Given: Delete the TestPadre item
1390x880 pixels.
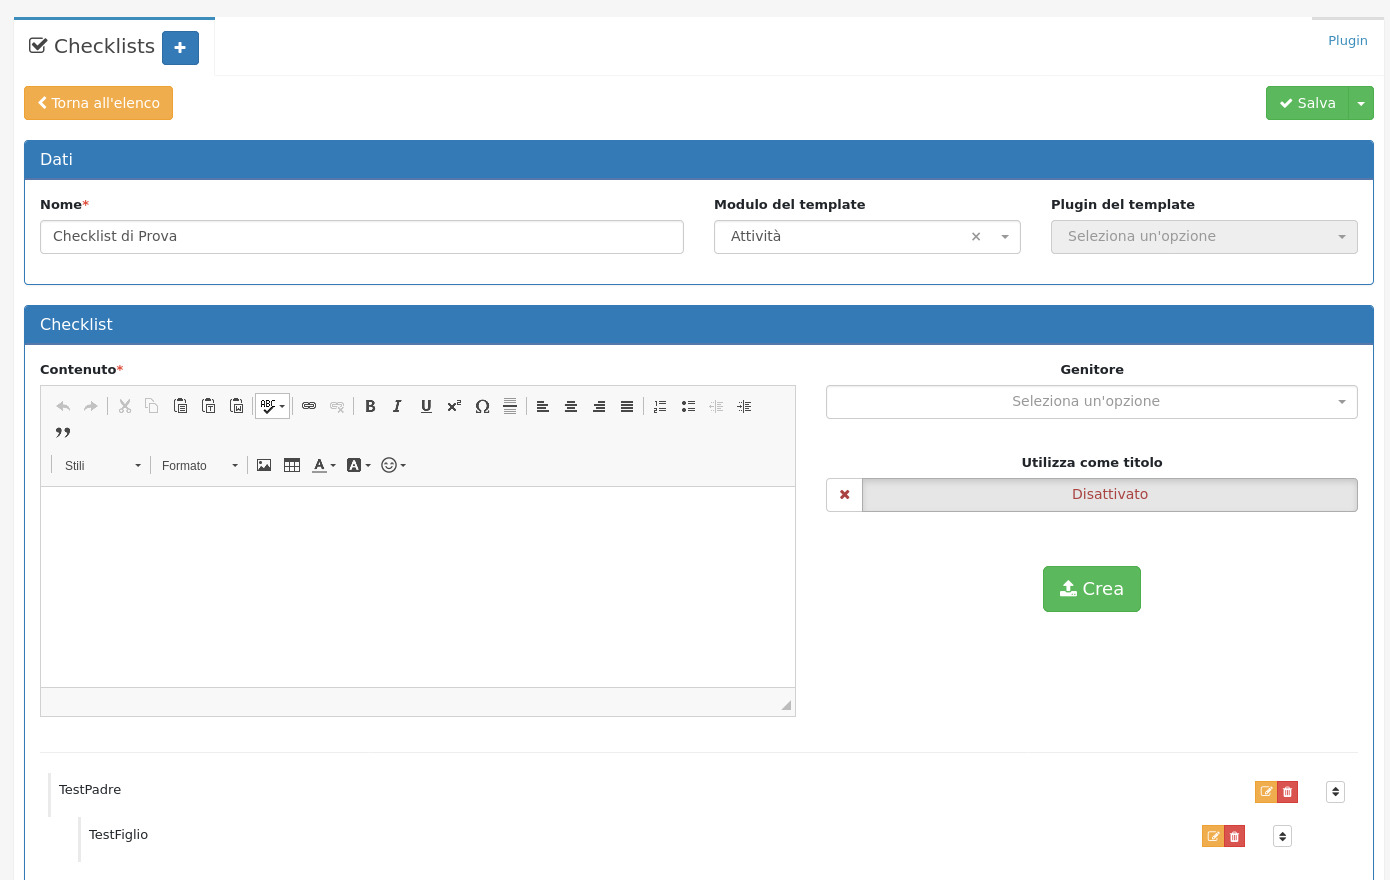Looking at the screenshot, I should (1288, 792).
